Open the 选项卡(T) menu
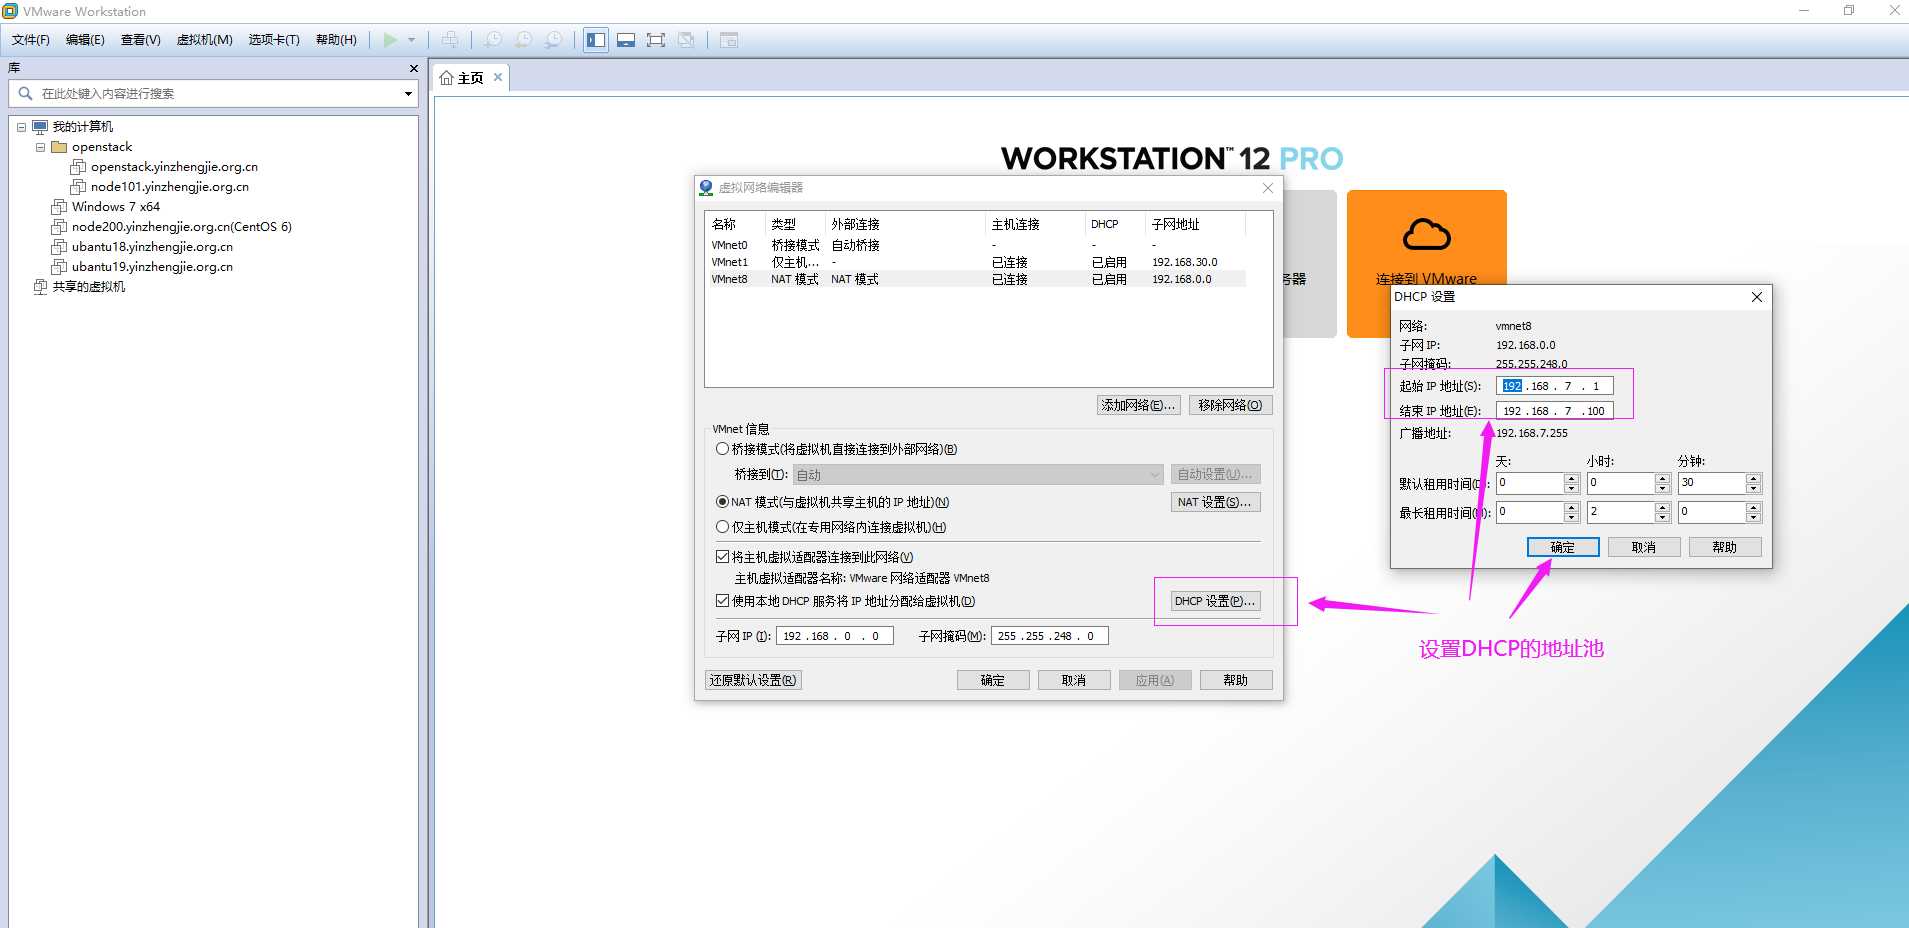 pyautogui.click(x=274, y=40)
